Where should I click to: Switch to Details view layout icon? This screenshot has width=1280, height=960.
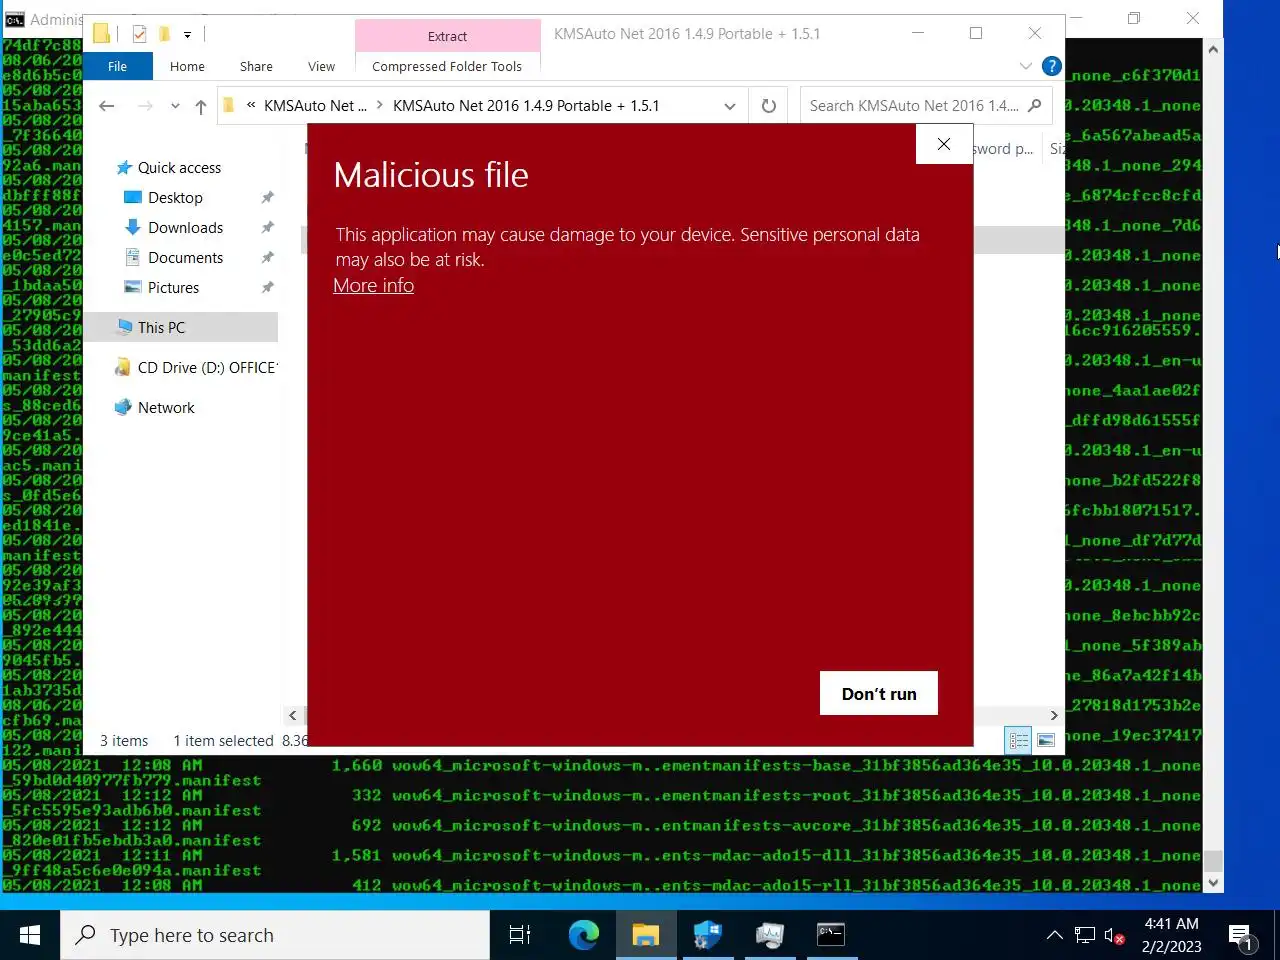click(x=1019, y=741)
